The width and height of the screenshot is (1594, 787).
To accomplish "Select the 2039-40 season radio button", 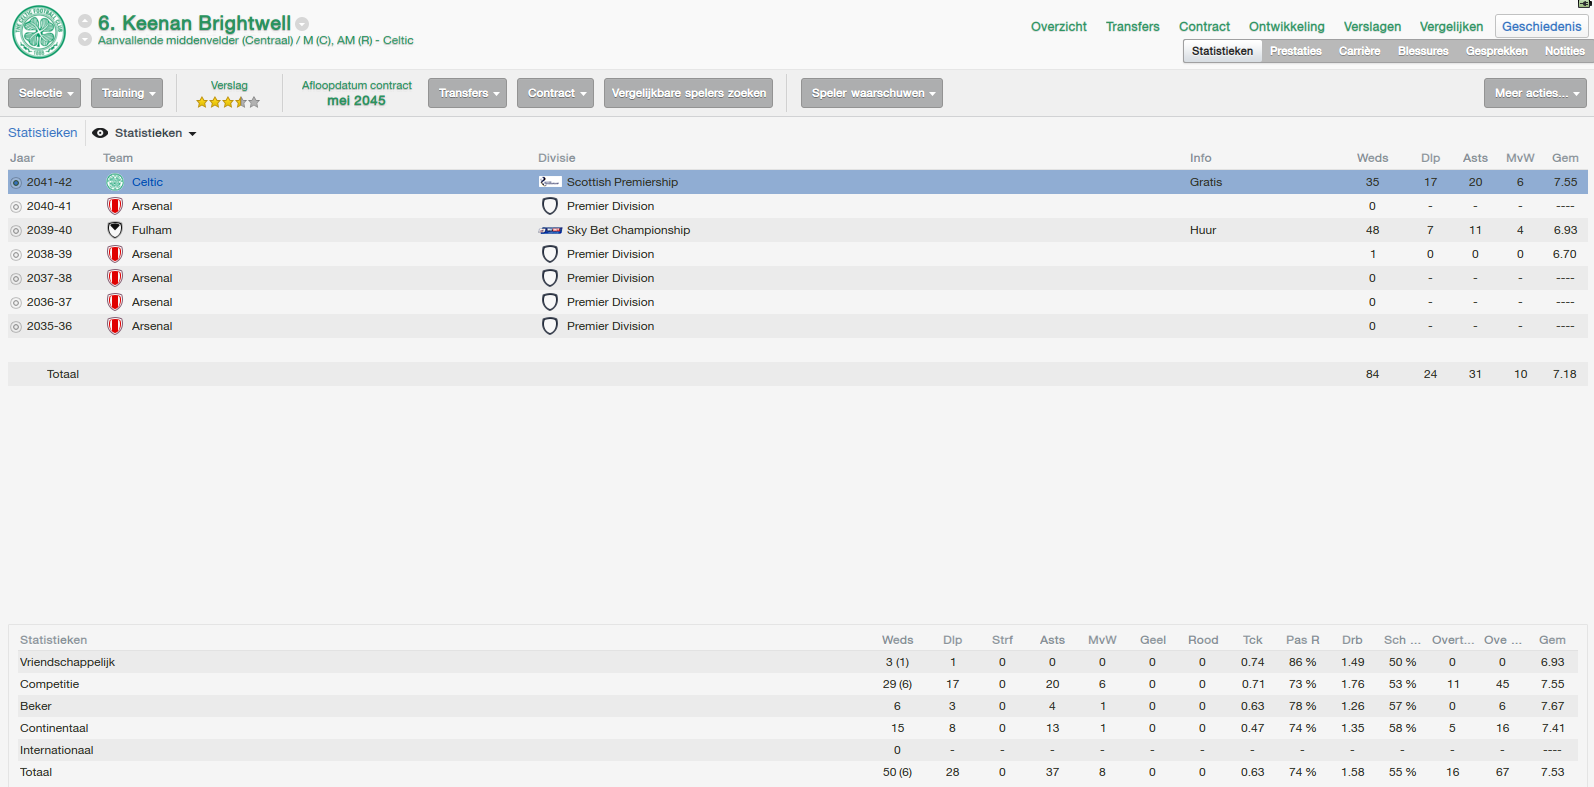I will coord(16,231).
